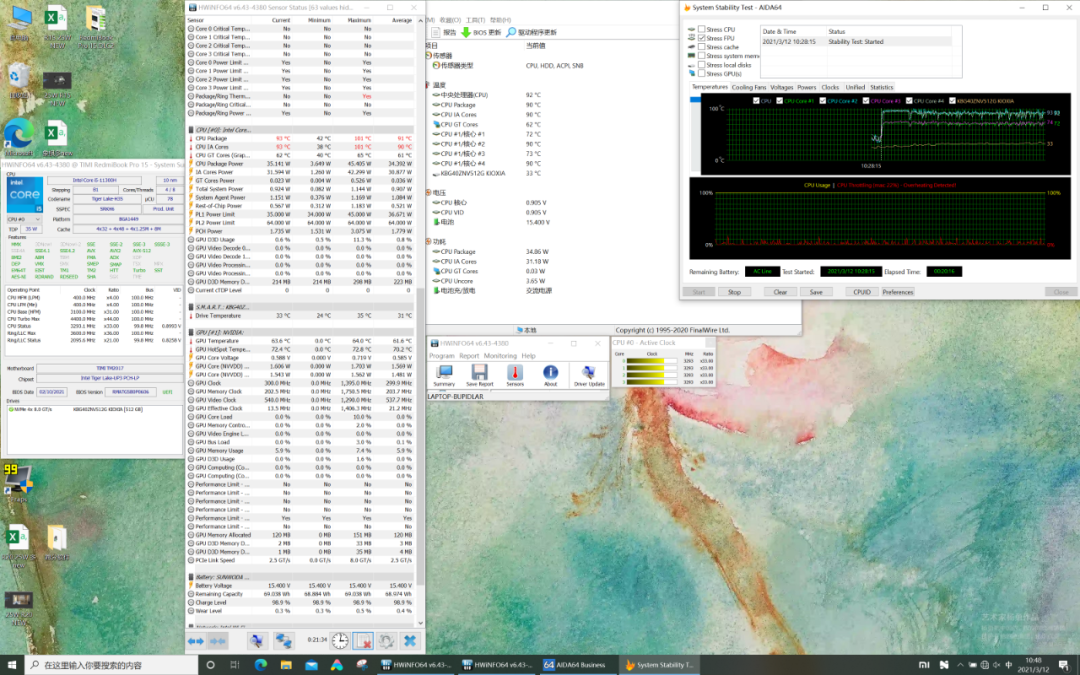Click the Stop button in stability test
This screenshot has width=1080, height=675.
[734, 292]
